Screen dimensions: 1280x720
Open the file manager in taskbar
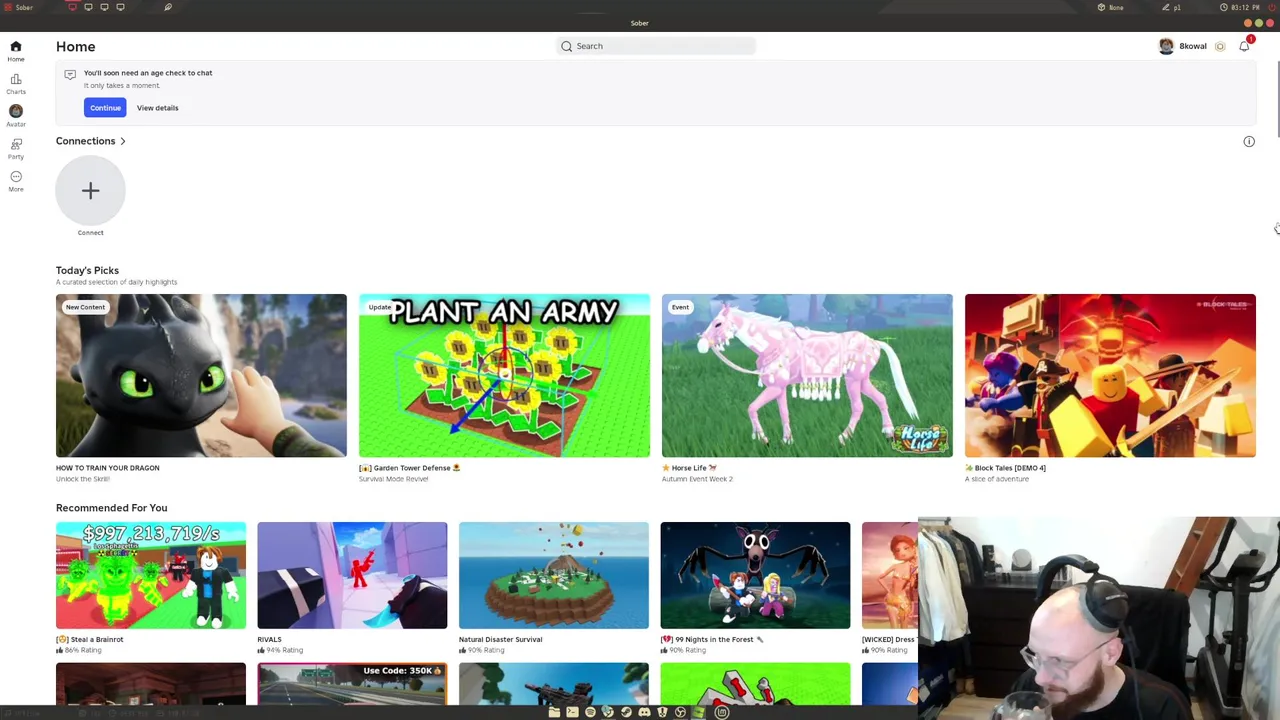pyautogui.click(x=554, y=712)
